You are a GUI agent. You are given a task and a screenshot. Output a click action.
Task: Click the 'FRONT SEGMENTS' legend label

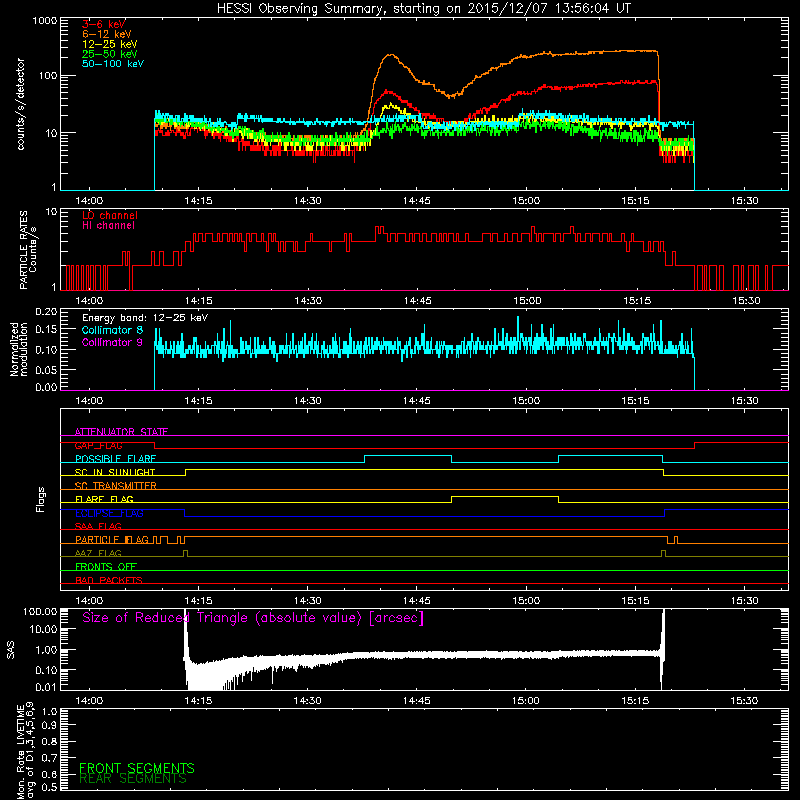137,768
